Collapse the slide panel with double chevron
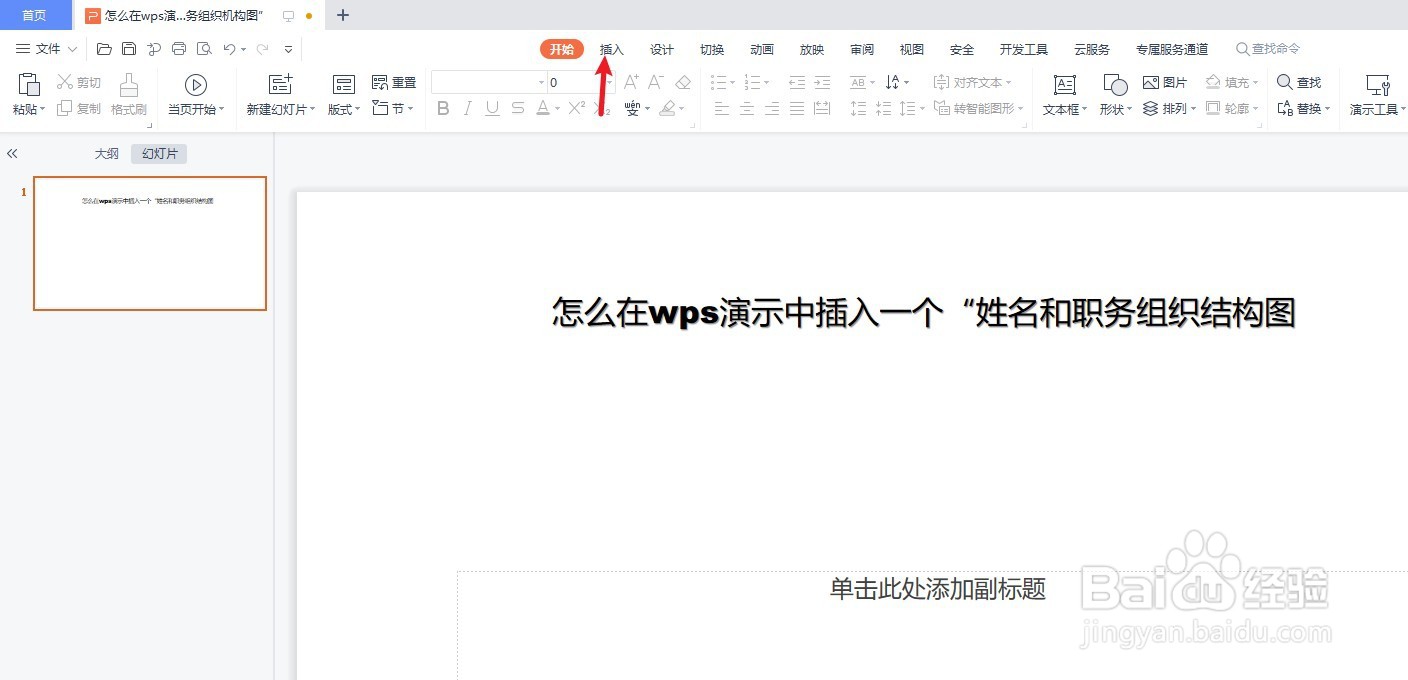 tap(12, 154)
